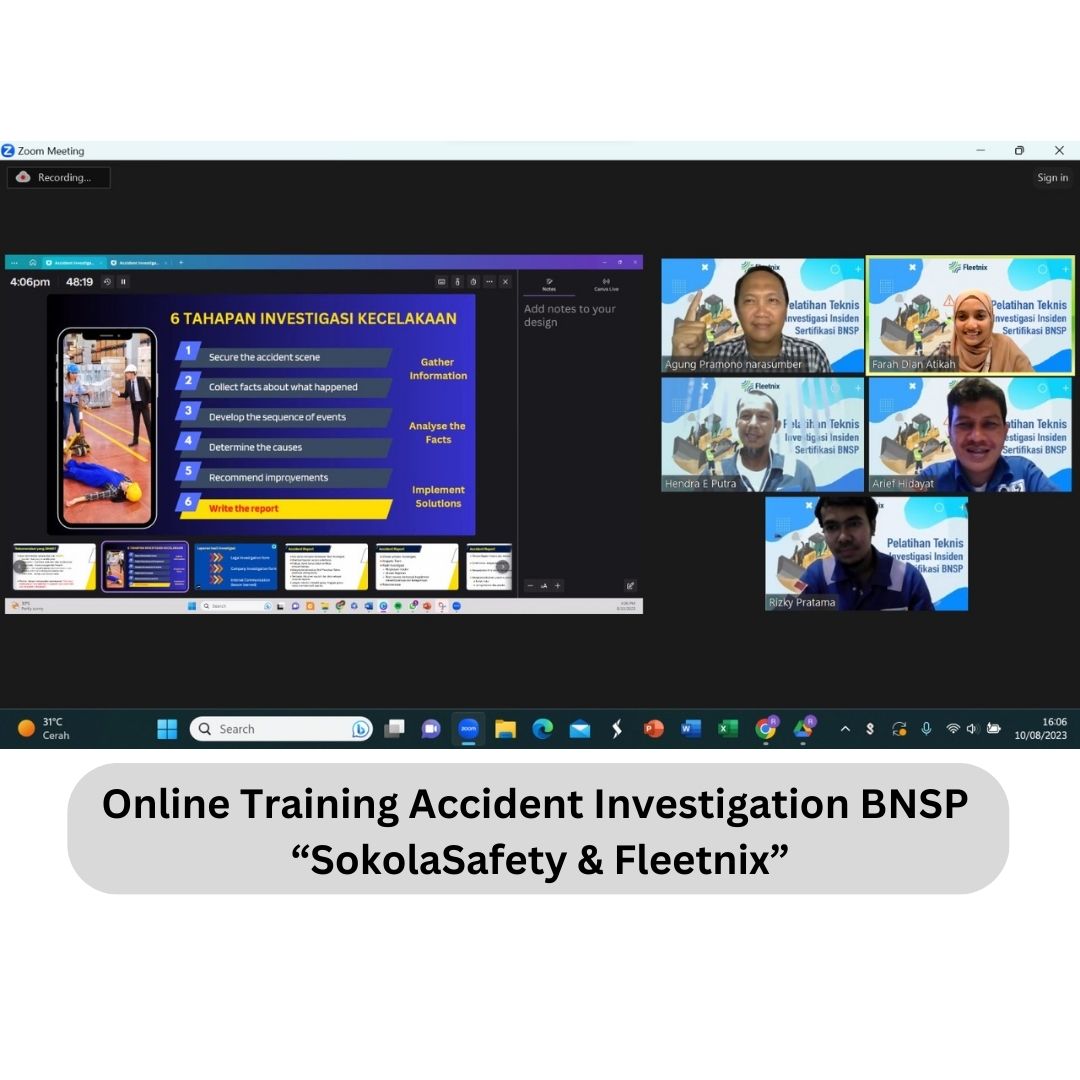Open File Explorer from the taskbar
1080x1080 pixels.
click(506, 729)
